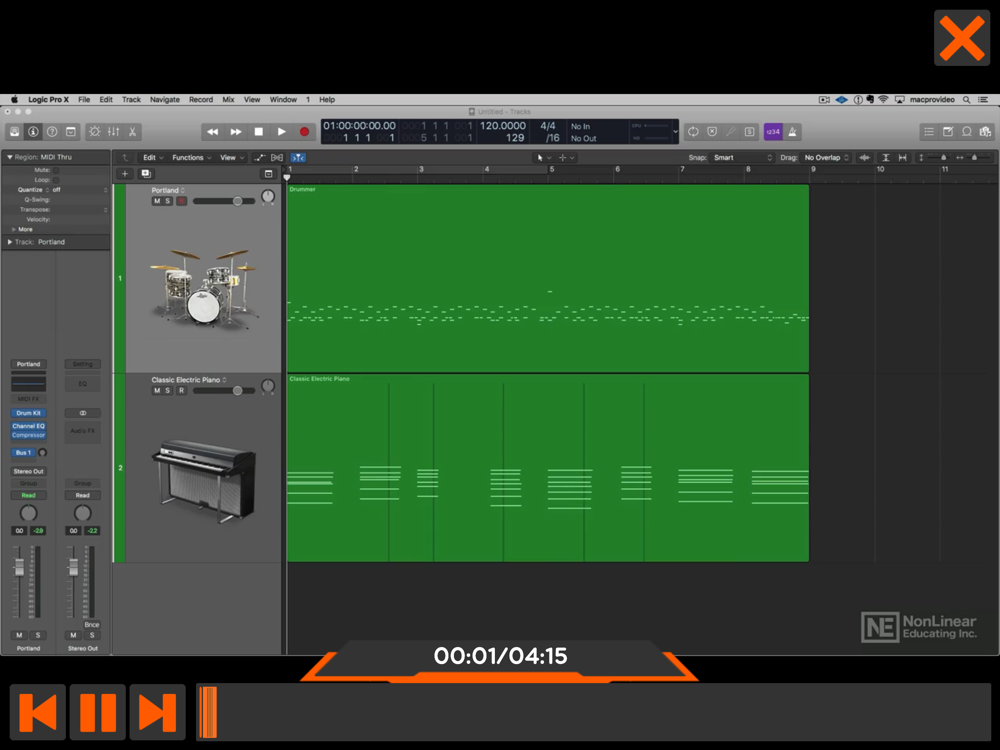Toggle the blue Catch Playhead button
1000x750 pixels.
click(298, 158)
